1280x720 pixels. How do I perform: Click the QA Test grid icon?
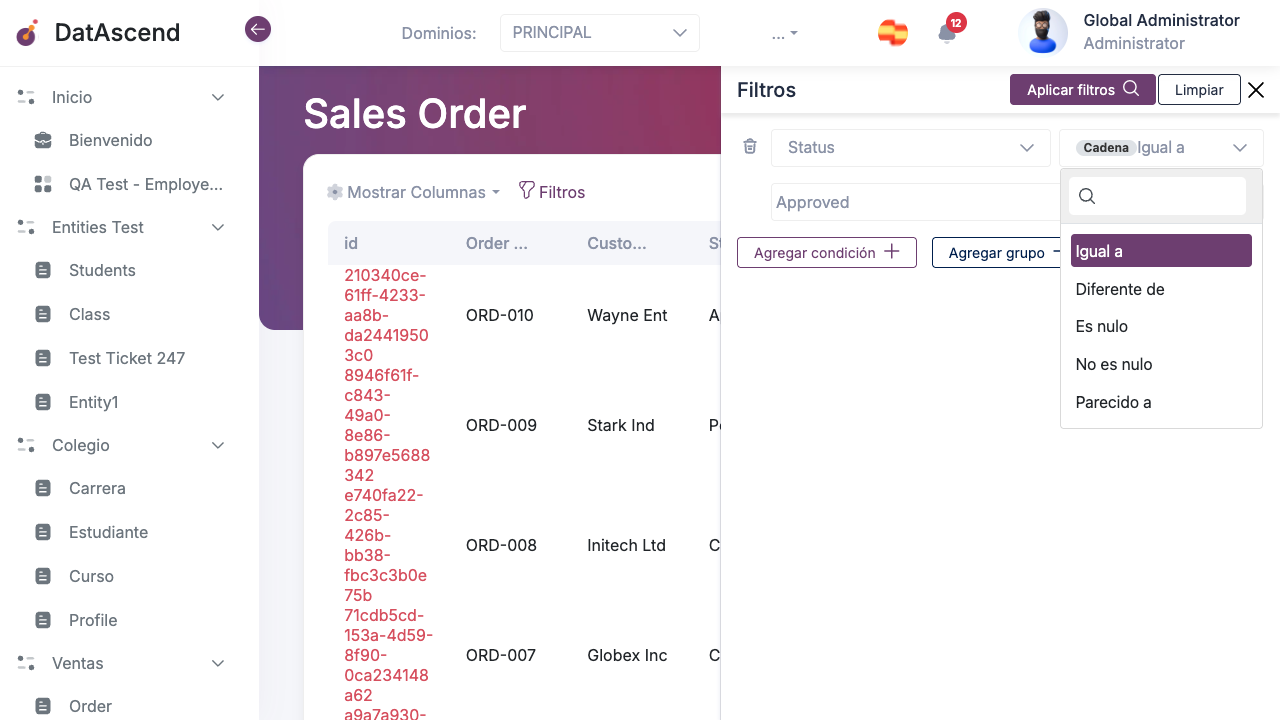click(43, 184)
